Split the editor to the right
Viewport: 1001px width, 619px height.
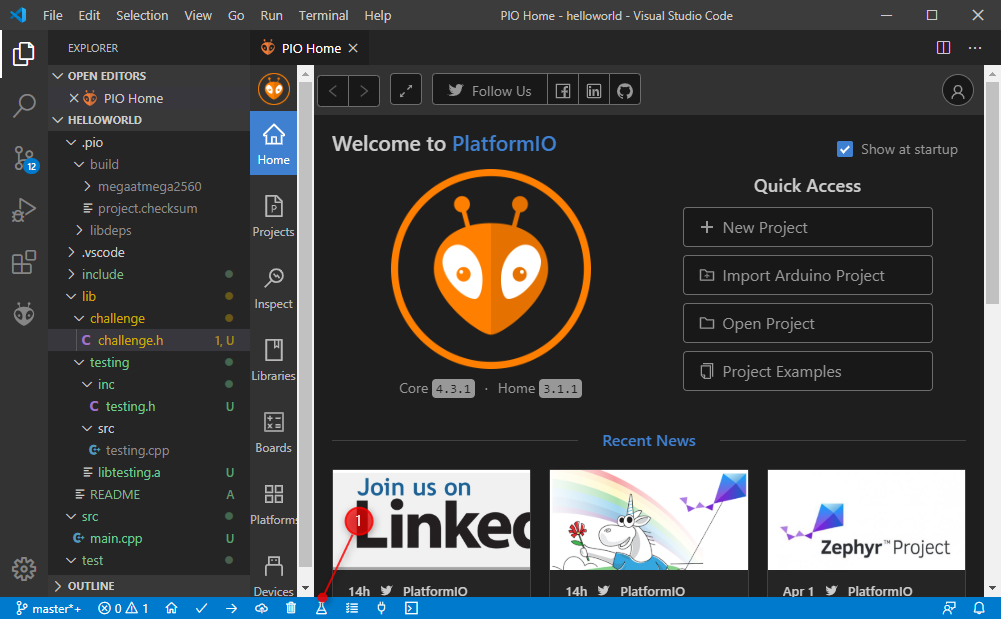click(x=943, y=48)
